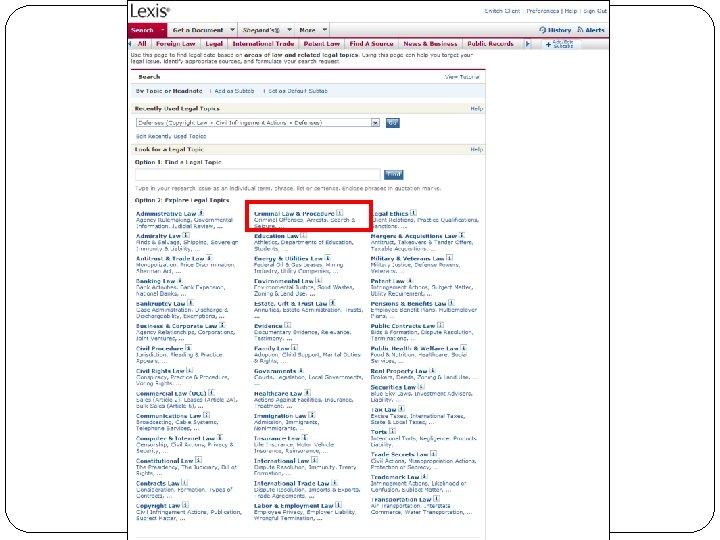Open info icon beside Antitrust & Trade Law
Image resolution: width=720 pixels, height=540 pixels.
(209, 258)
